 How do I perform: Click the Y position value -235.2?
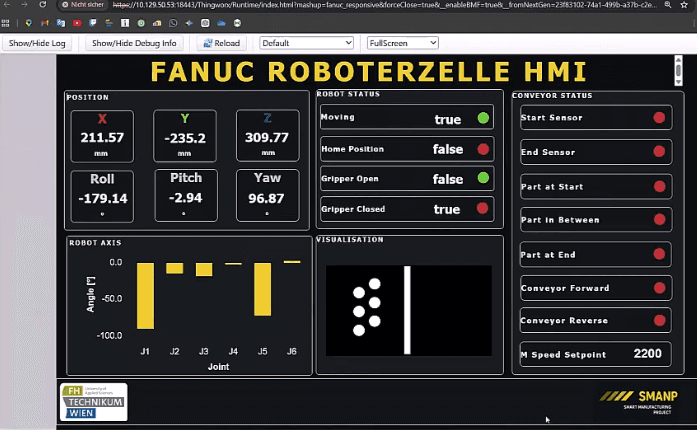185,138
